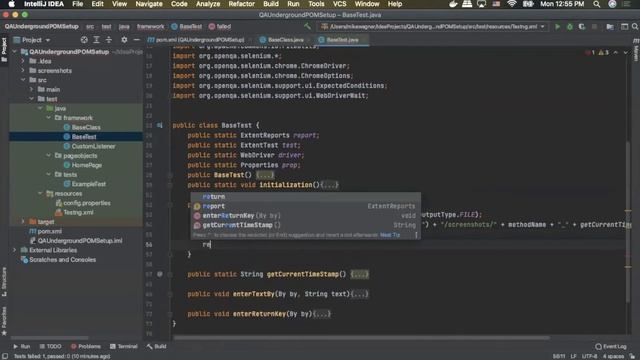
Task: Choose 'enterReturnKey' completion suggestion
Action: click(x=306, y=216)
